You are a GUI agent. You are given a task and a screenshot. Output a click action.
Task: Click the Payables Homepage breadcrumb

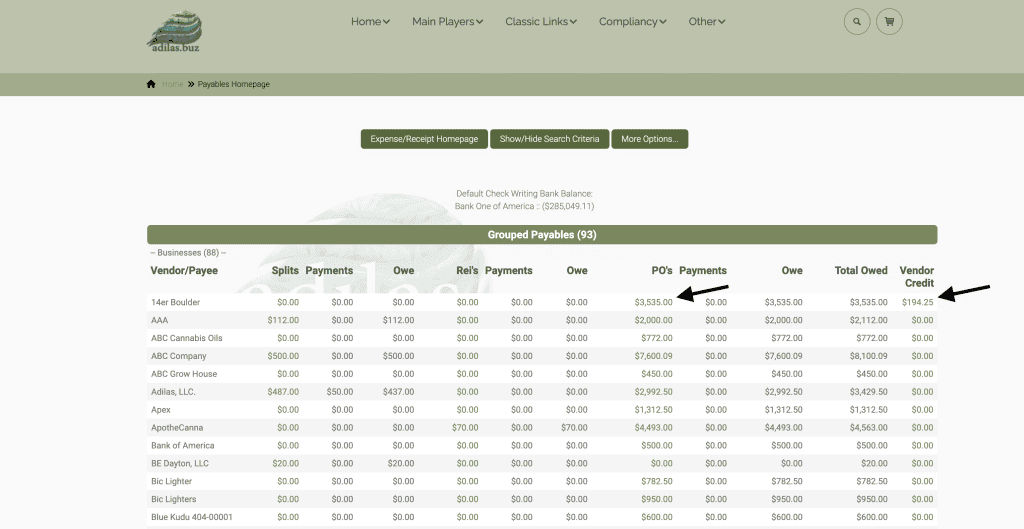234,84
